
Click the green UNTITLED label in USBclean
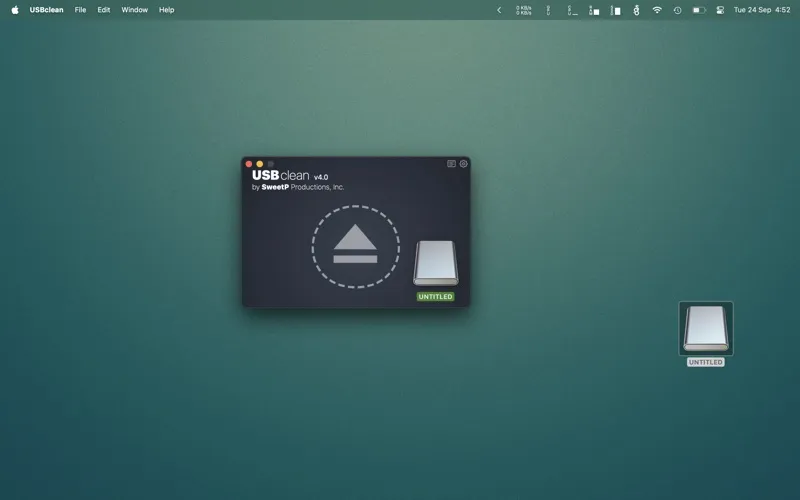435,296
